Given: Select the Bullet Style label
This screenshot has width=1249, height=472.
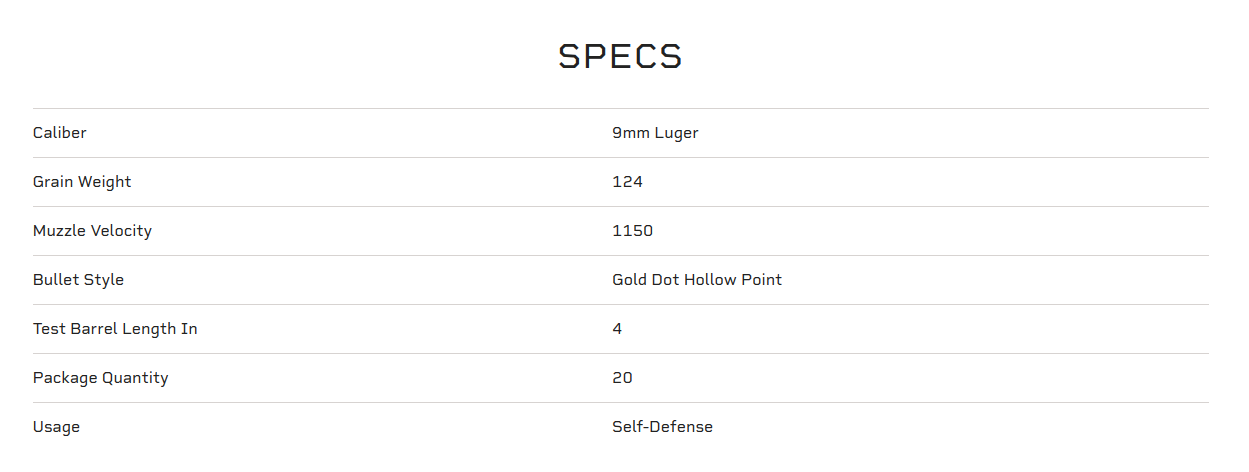Looking at the screenshot, I should [x=78, y=280].
